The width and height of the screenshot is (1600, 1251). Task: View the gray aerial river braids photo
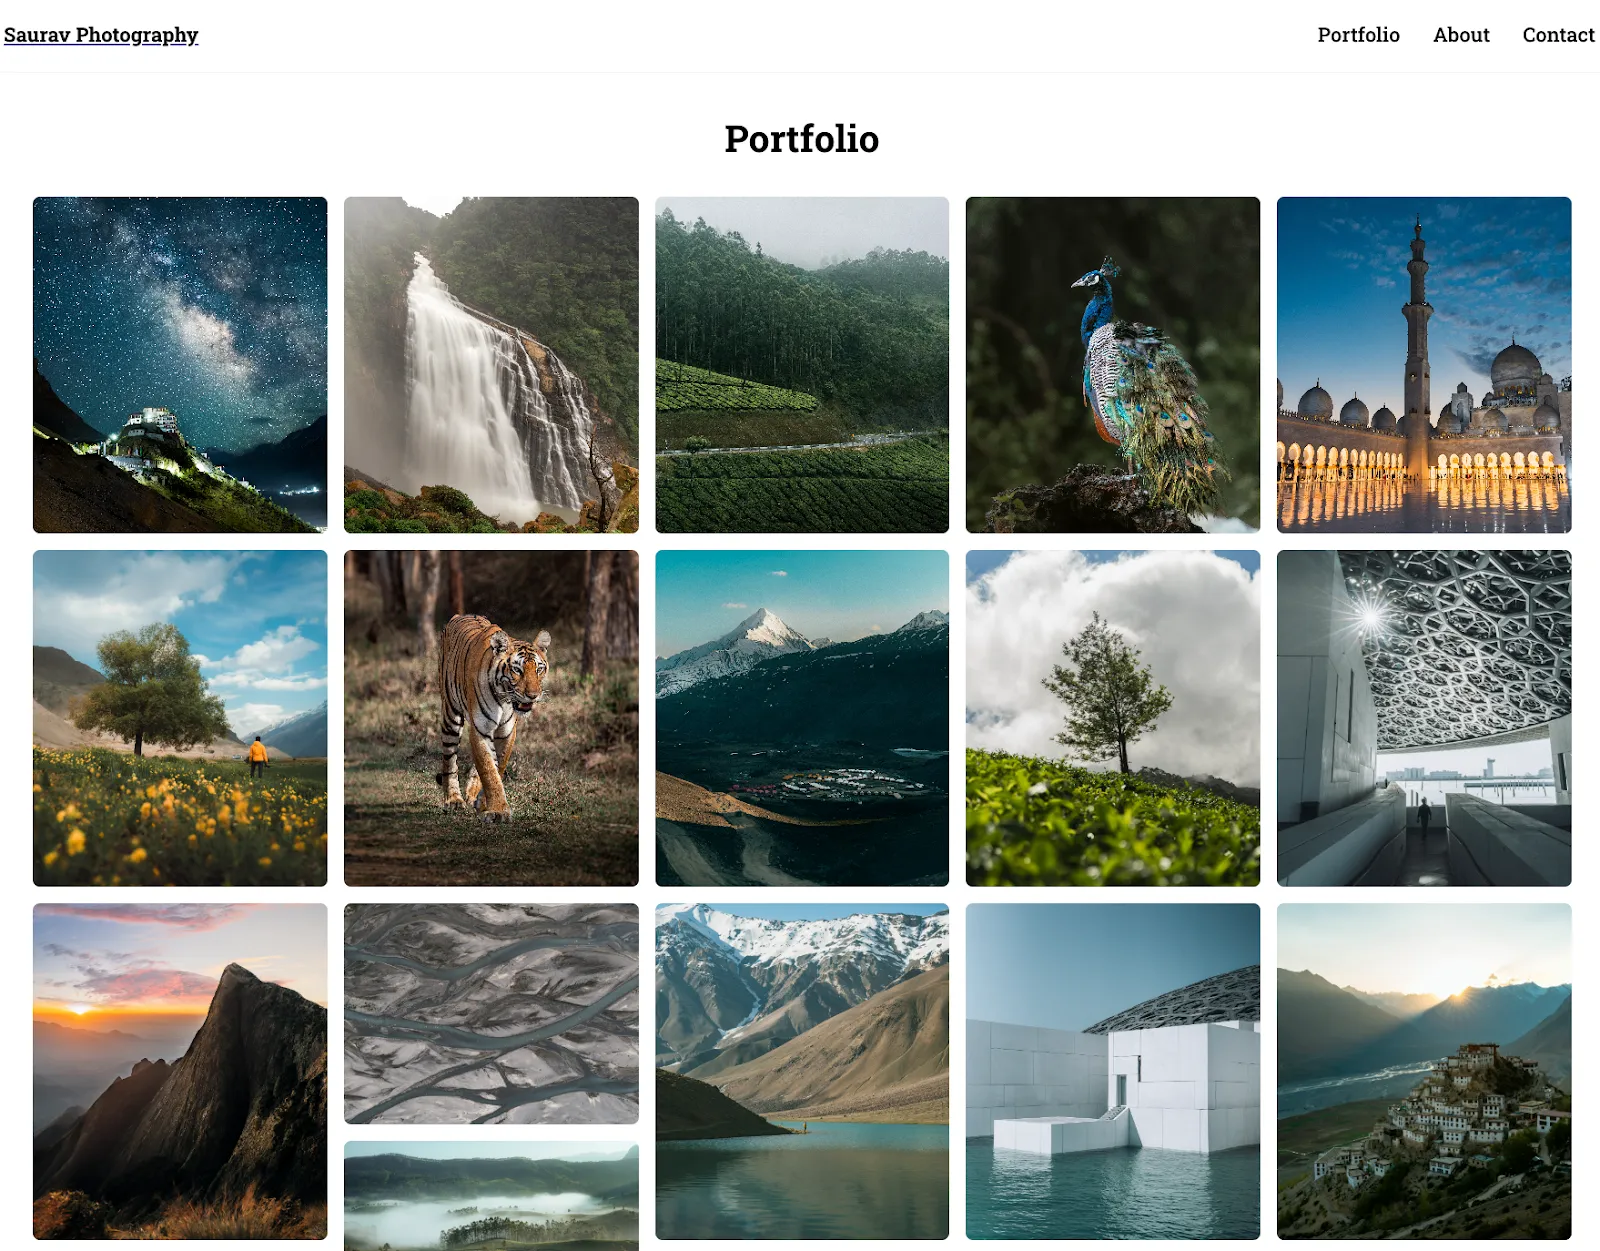click(x=491, y=1014)
